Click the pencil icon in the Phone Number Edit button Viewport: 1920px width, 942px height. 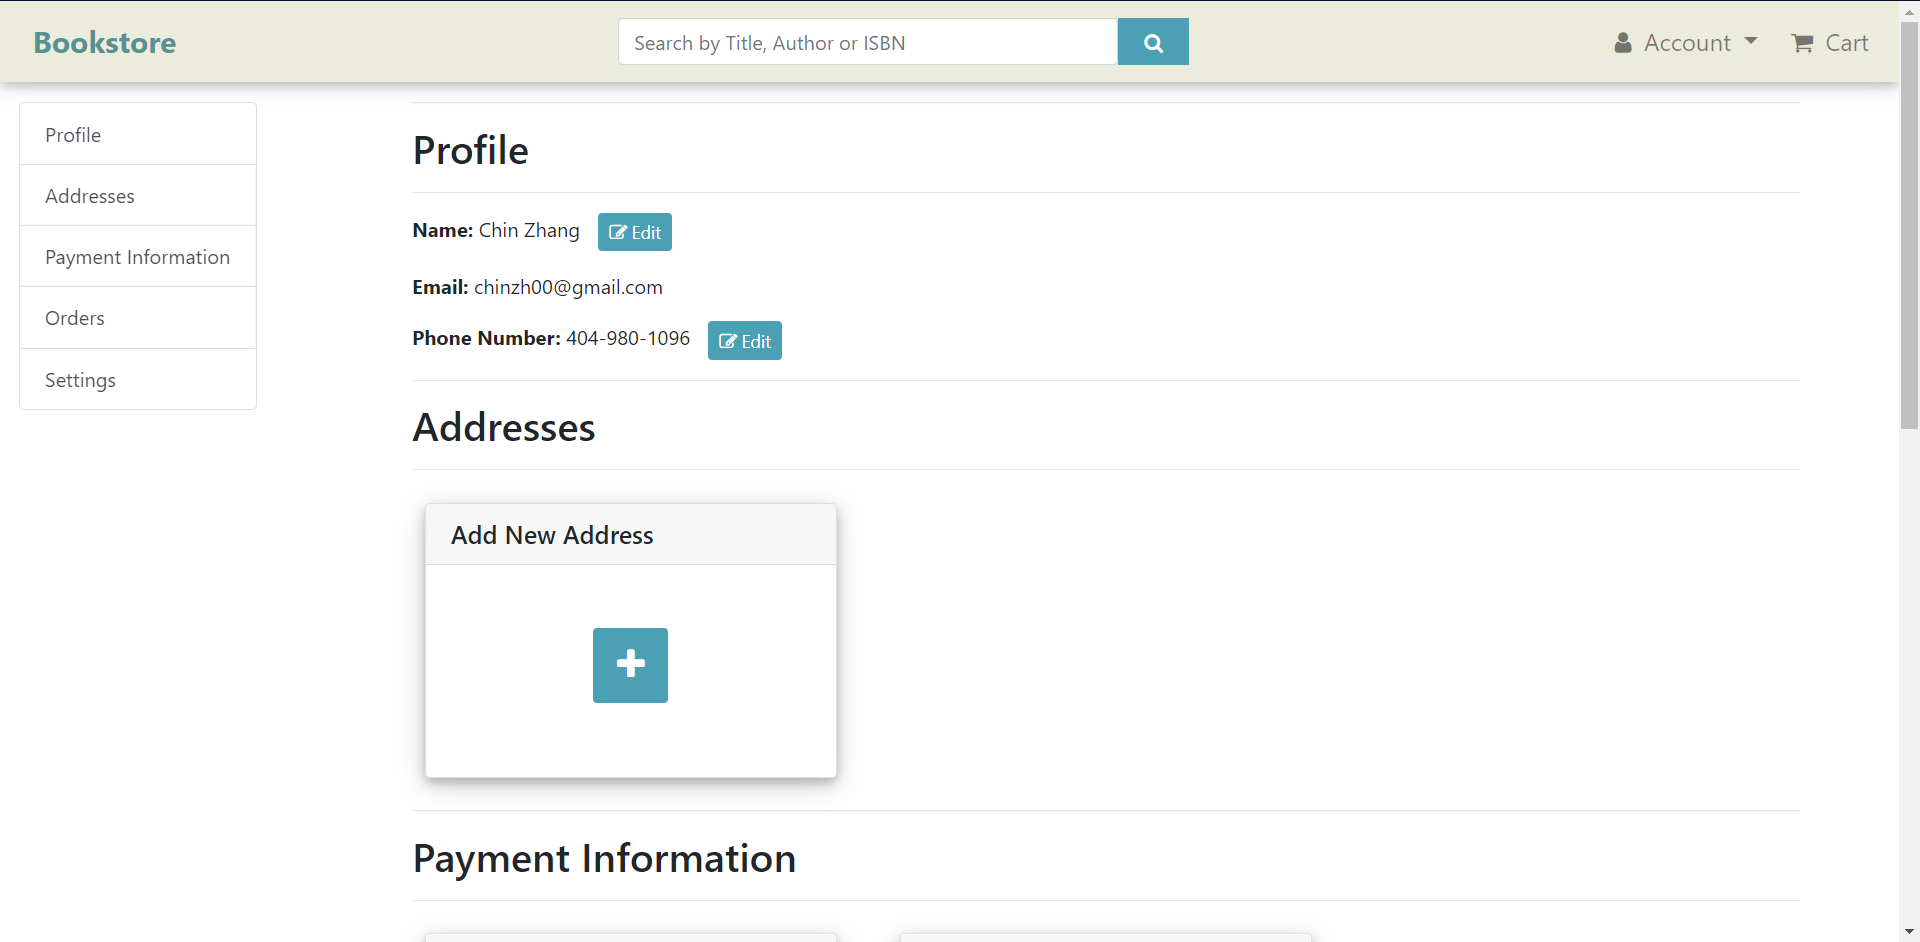point(728,341)
